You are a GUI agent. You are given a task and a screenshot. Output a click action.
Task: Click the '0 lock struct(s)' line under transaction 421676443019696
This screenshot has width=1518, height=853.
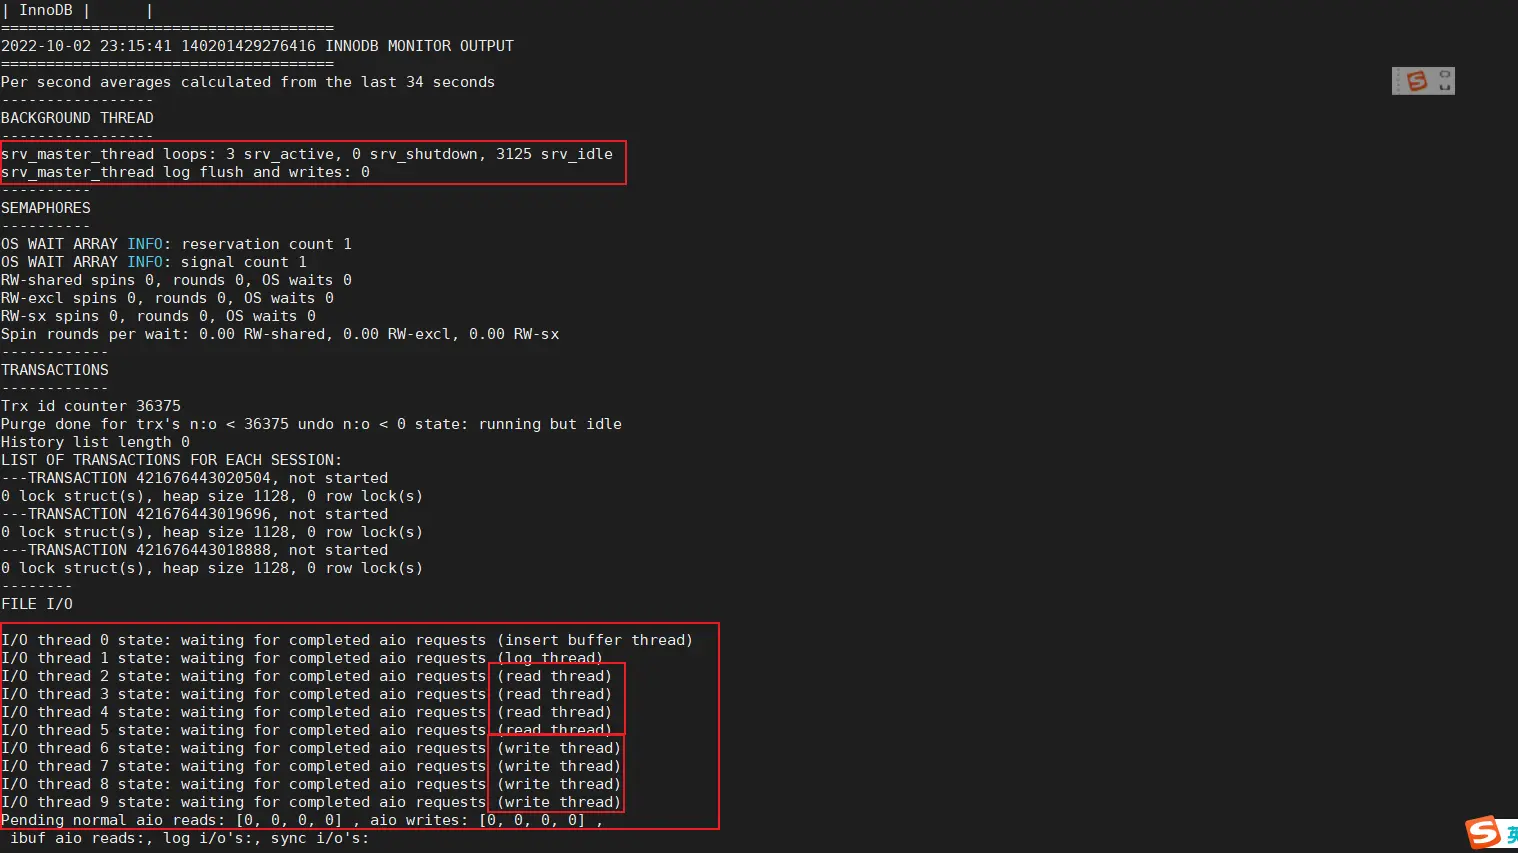pyautogui.click(x=212, y=532)
